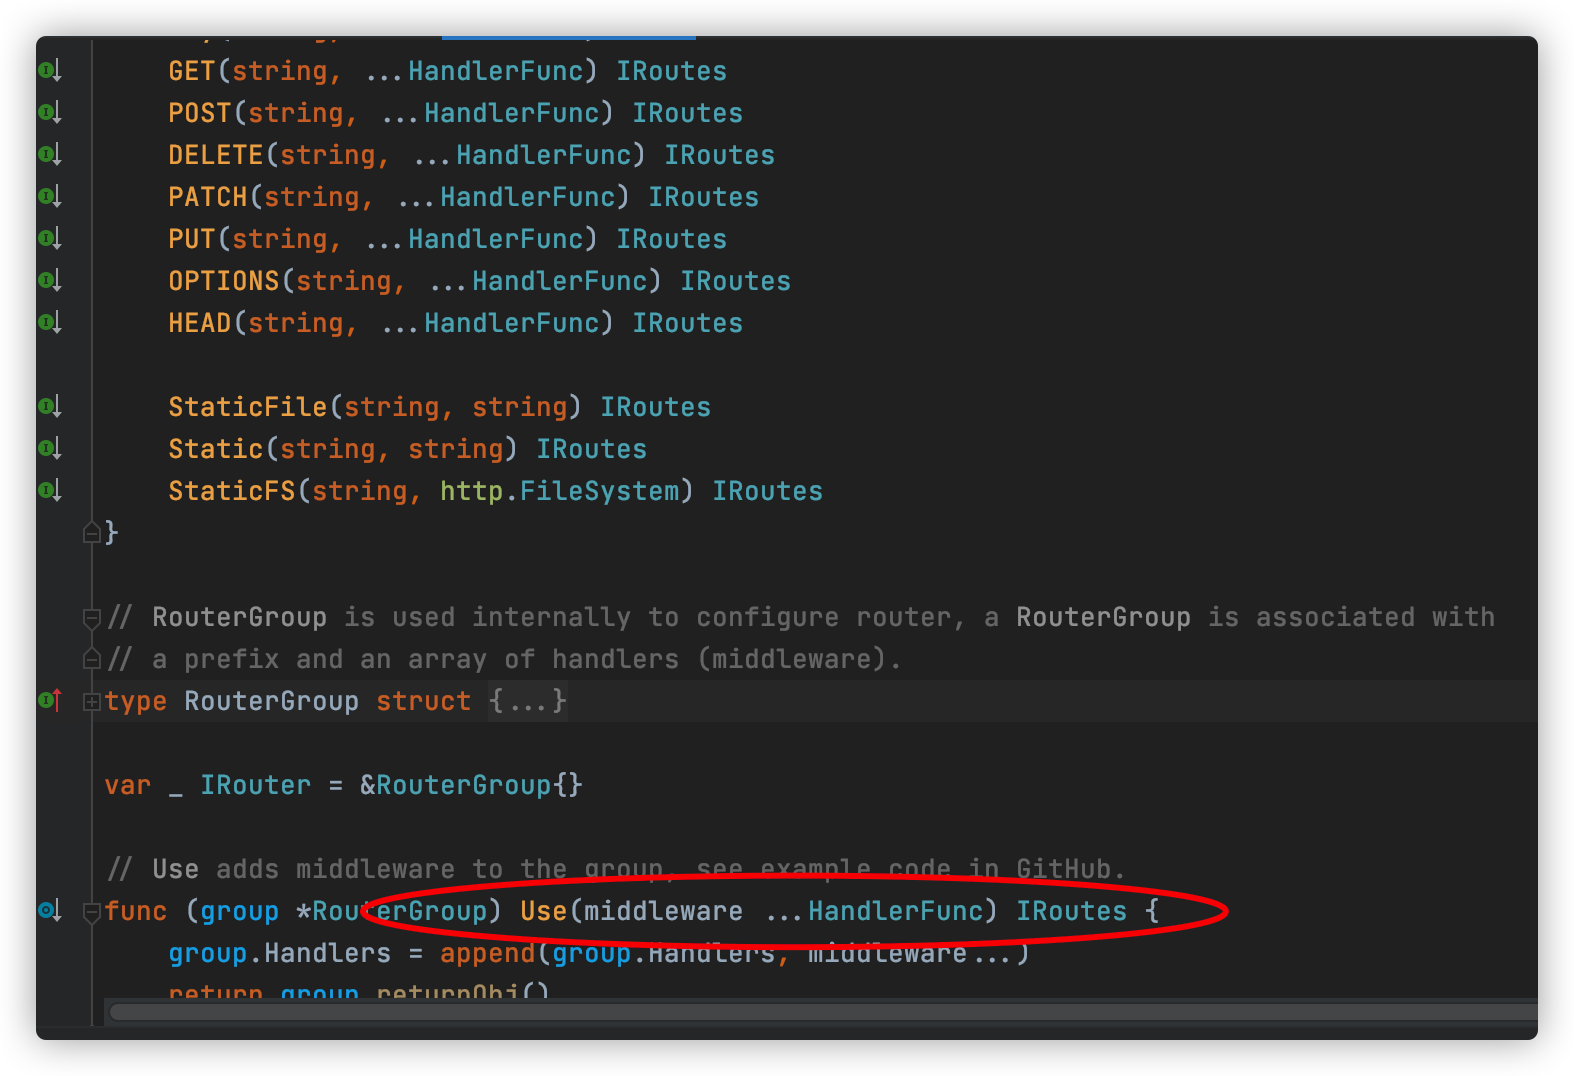The image size is (1574, 1076).
Task: Click the fold marker on the 'a prefix and' comment line
Action: [92, 659]
